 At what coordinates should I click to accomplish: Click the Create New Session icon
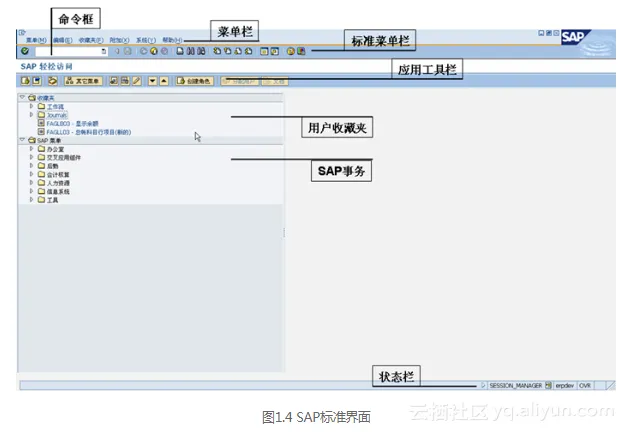click(x=264, y=51)
